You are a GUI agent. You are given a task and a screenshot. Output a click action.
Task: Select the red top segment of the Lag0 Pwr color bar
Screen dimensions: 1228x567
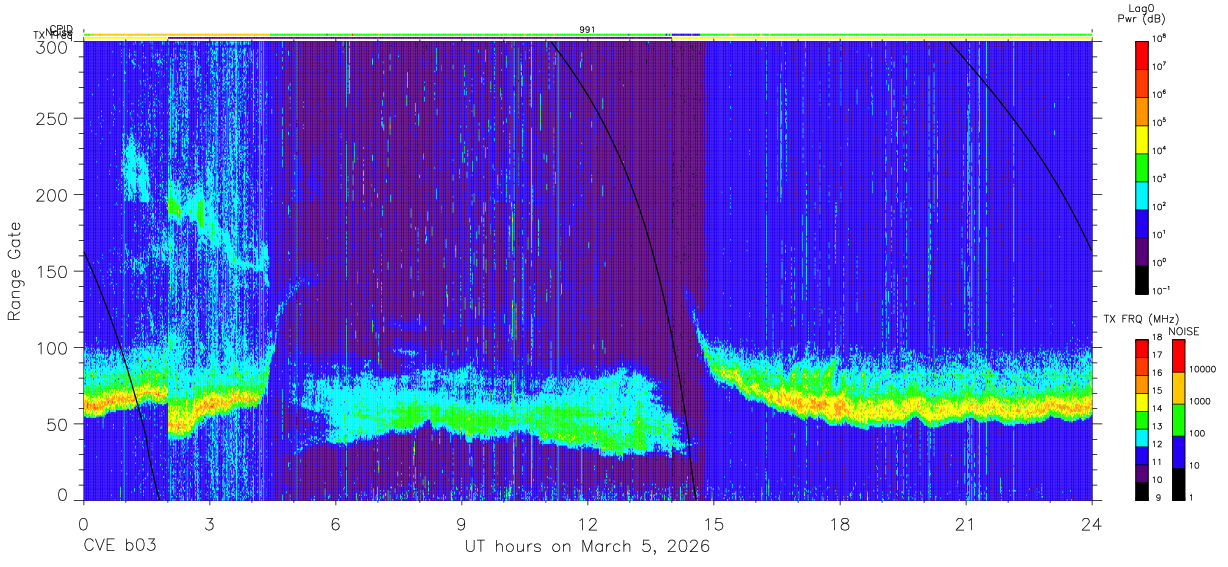1142,53
